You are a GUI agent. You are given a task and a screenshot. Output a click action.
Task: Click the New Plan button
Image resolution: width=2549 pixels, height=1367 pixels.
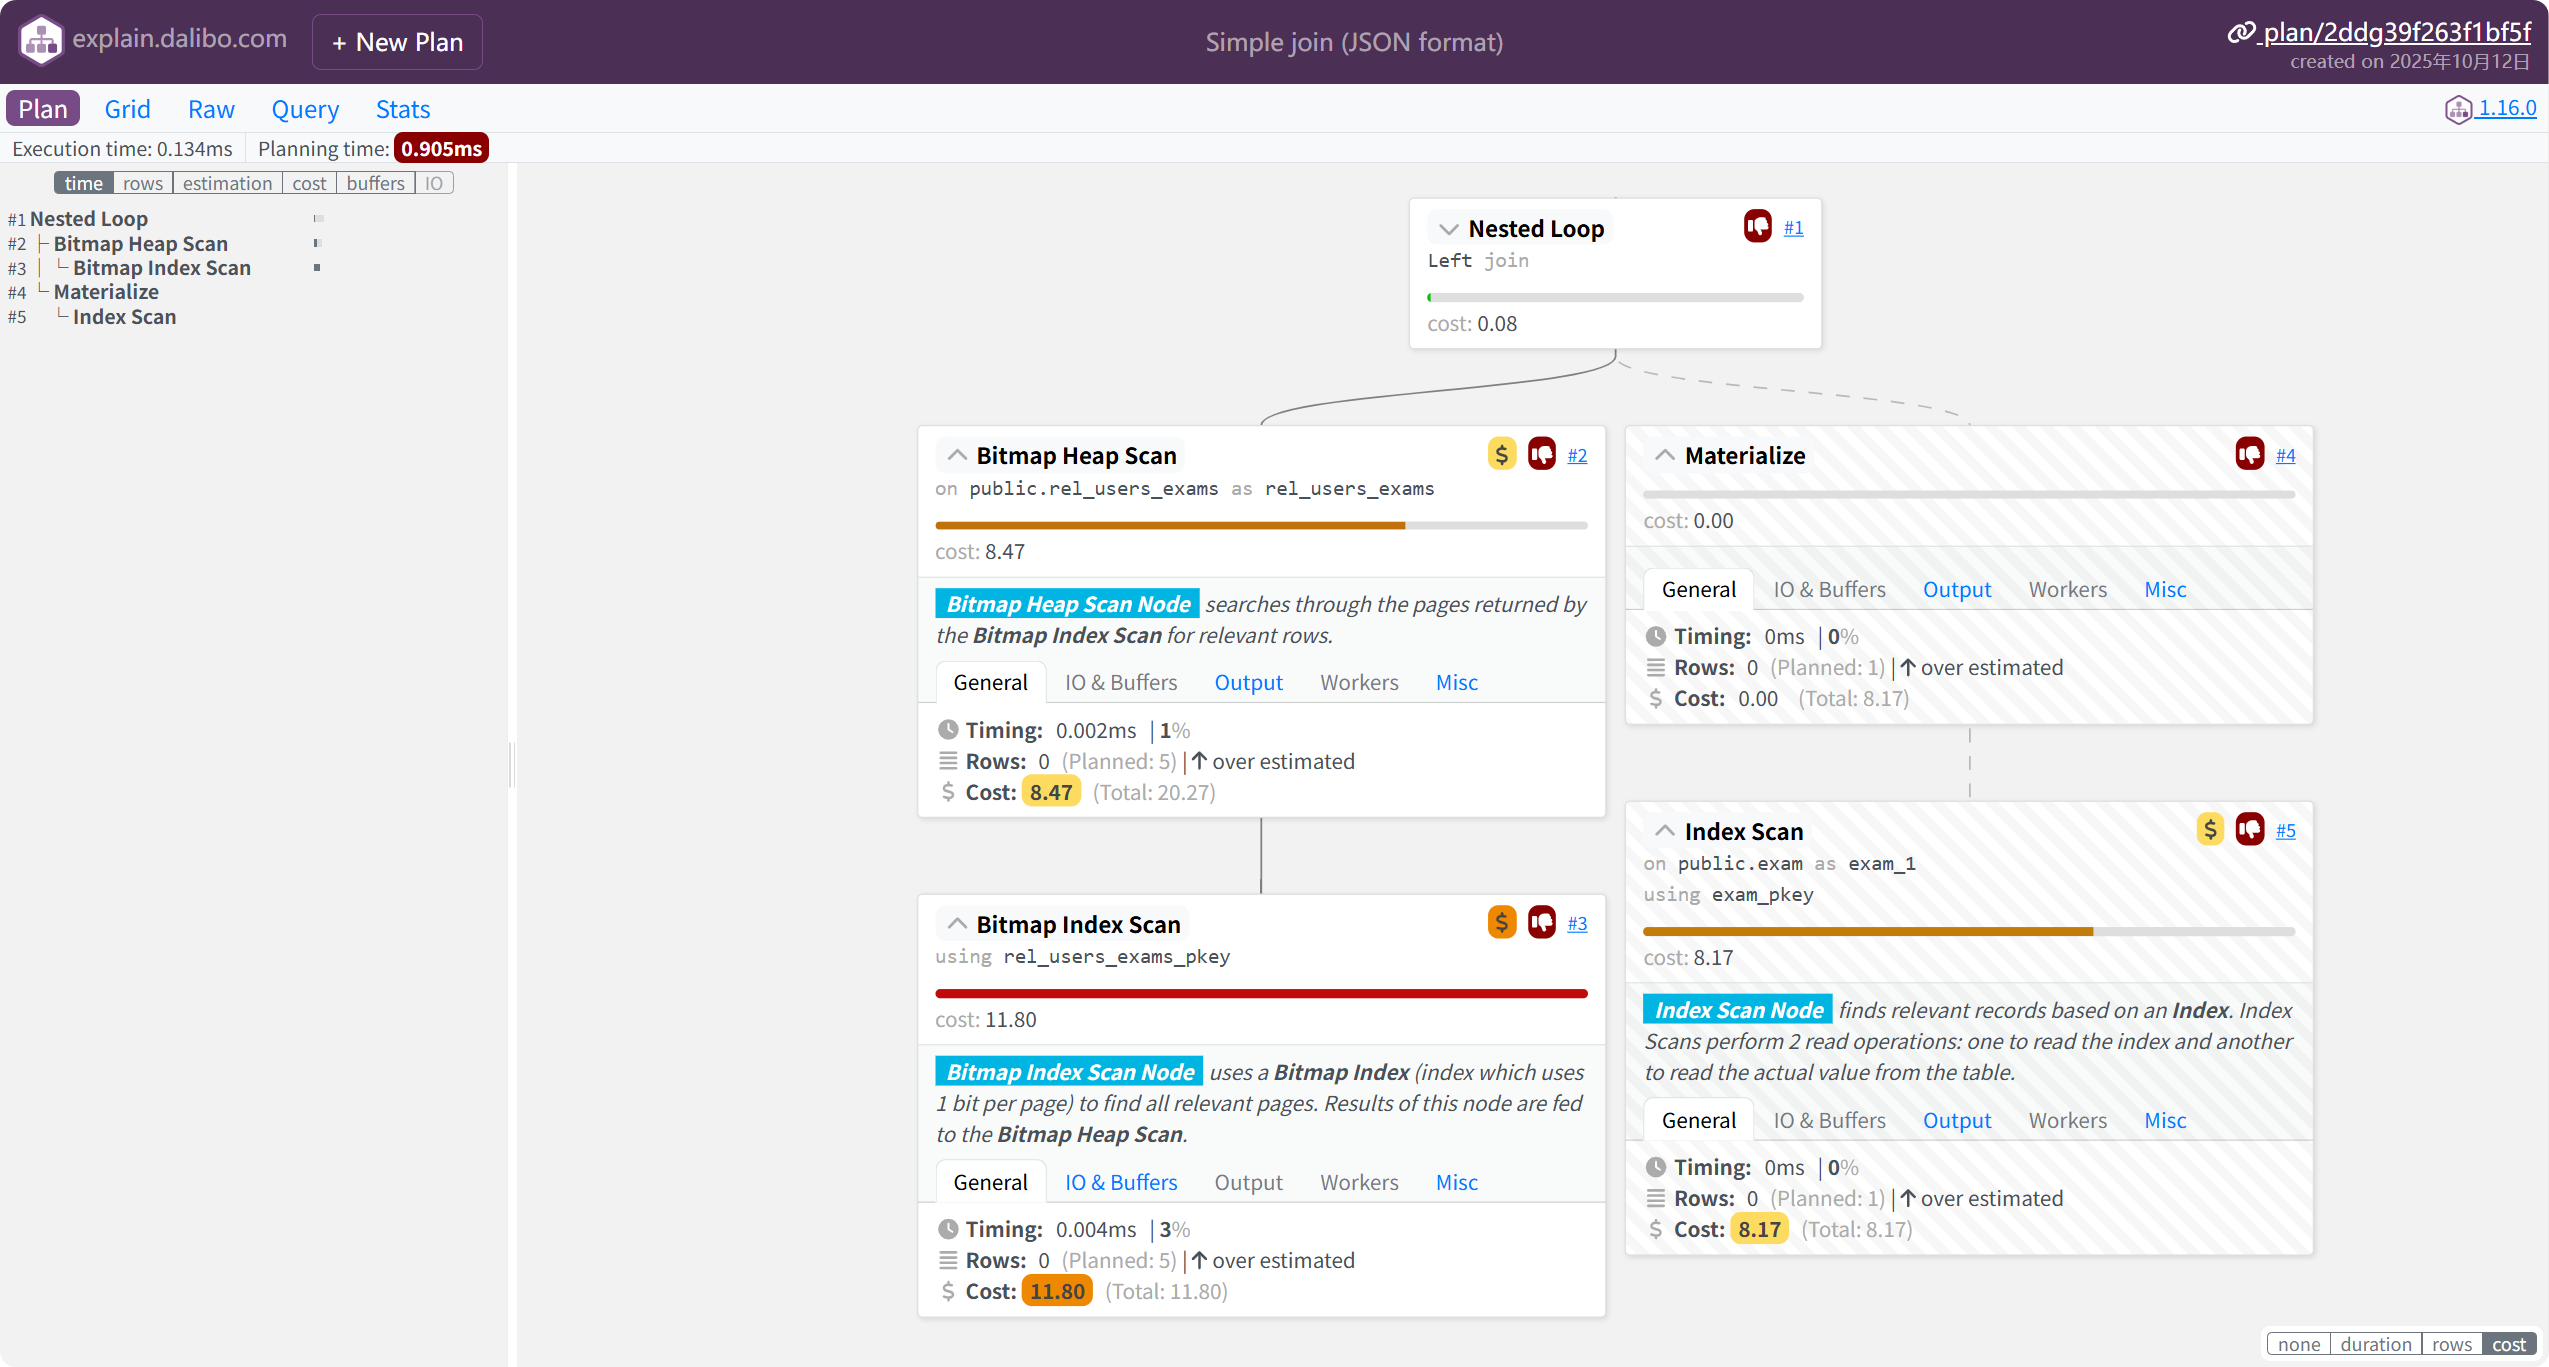[397, 42]
